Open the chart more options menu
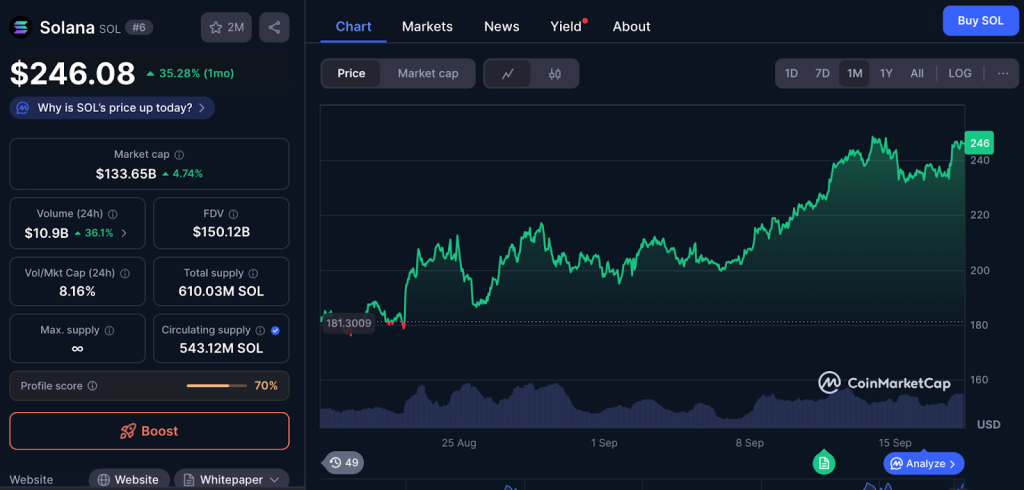The height and width of the screenshot is (490, 1024). pyautogui.click(x=1002, y=73)
